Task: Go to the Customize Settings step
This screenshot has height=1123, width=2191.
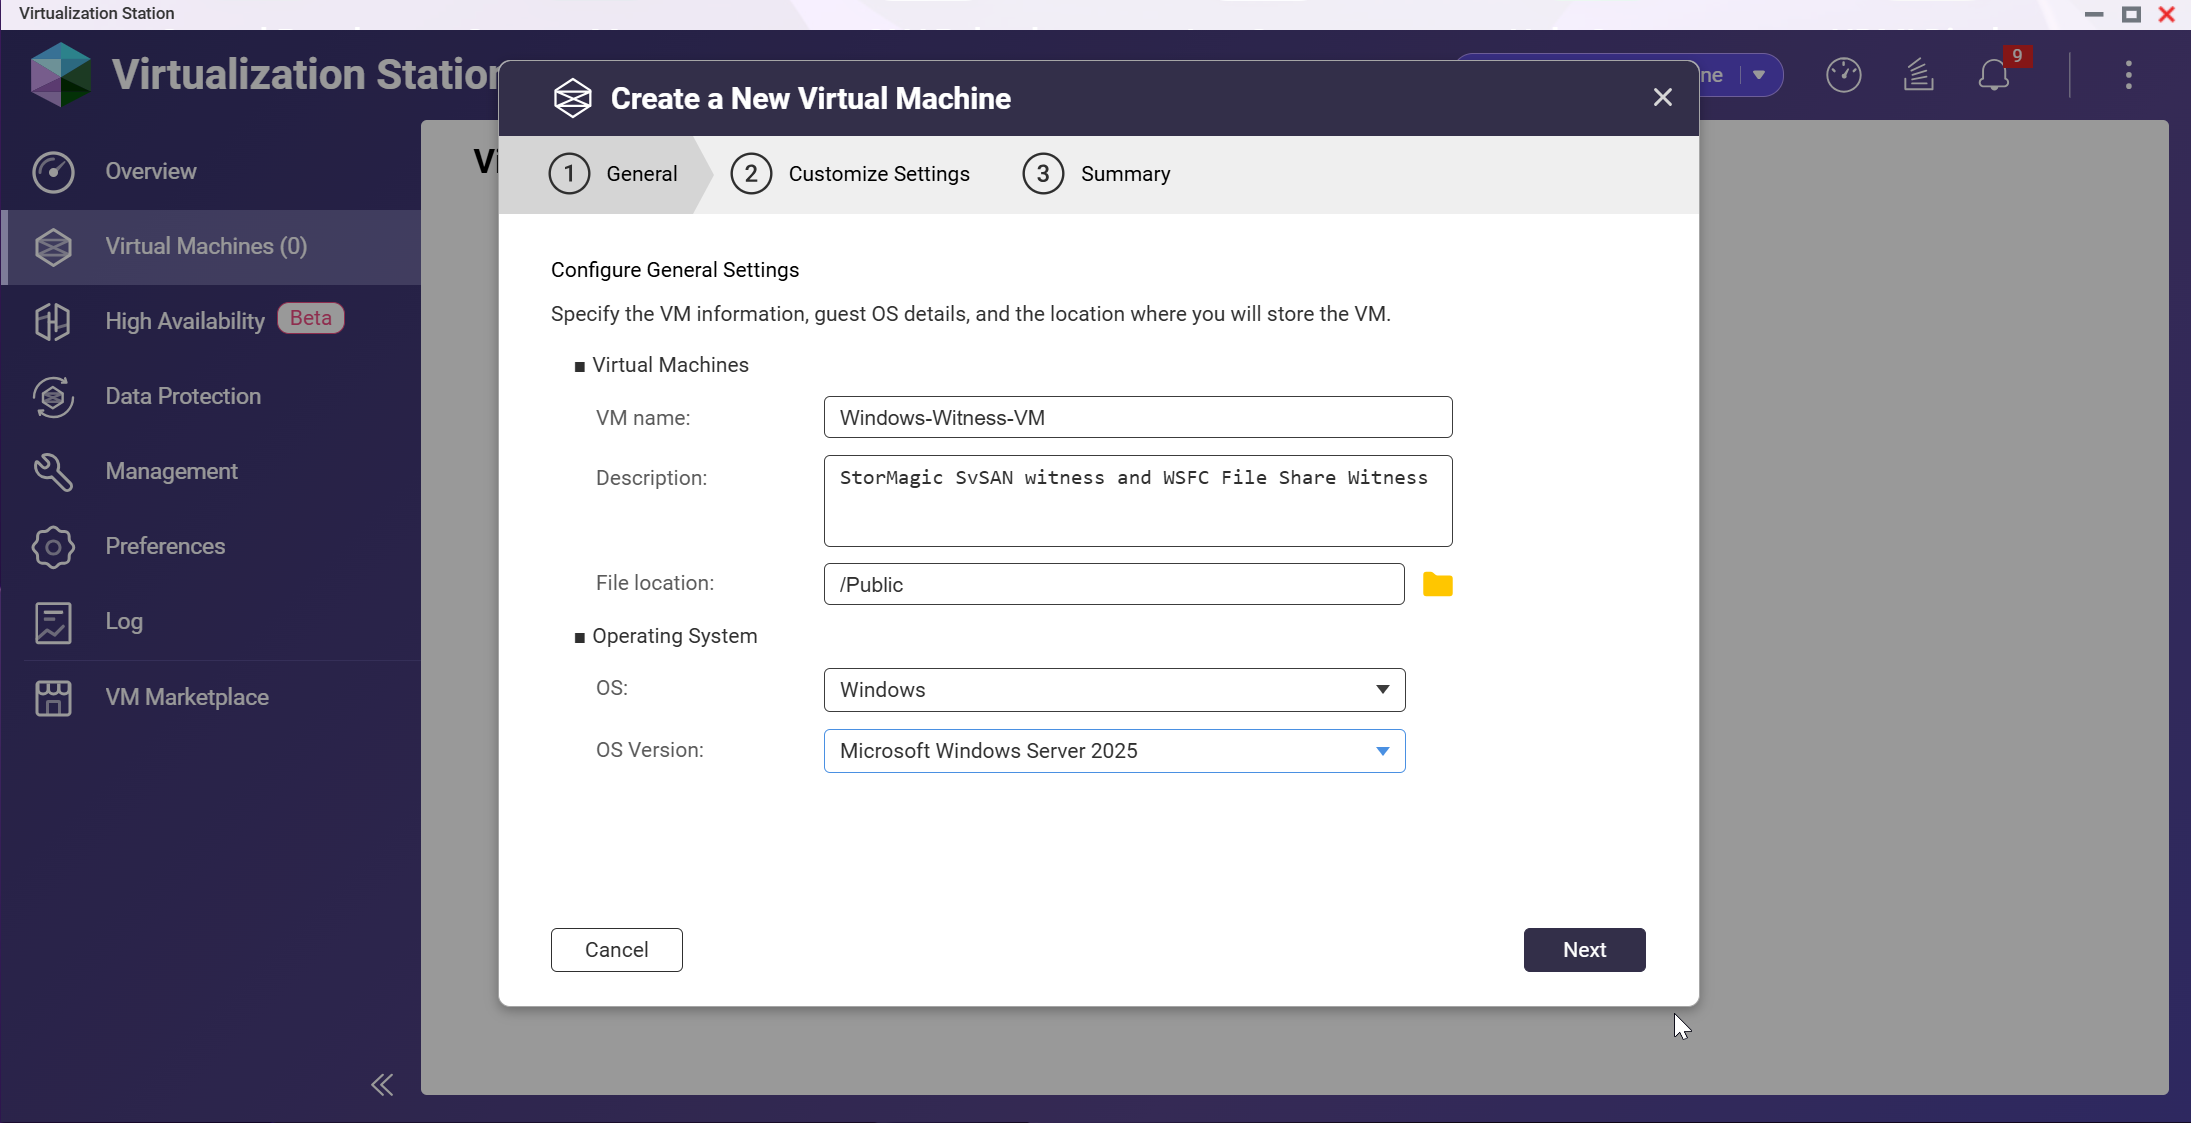Action: (x=850, y=174)
